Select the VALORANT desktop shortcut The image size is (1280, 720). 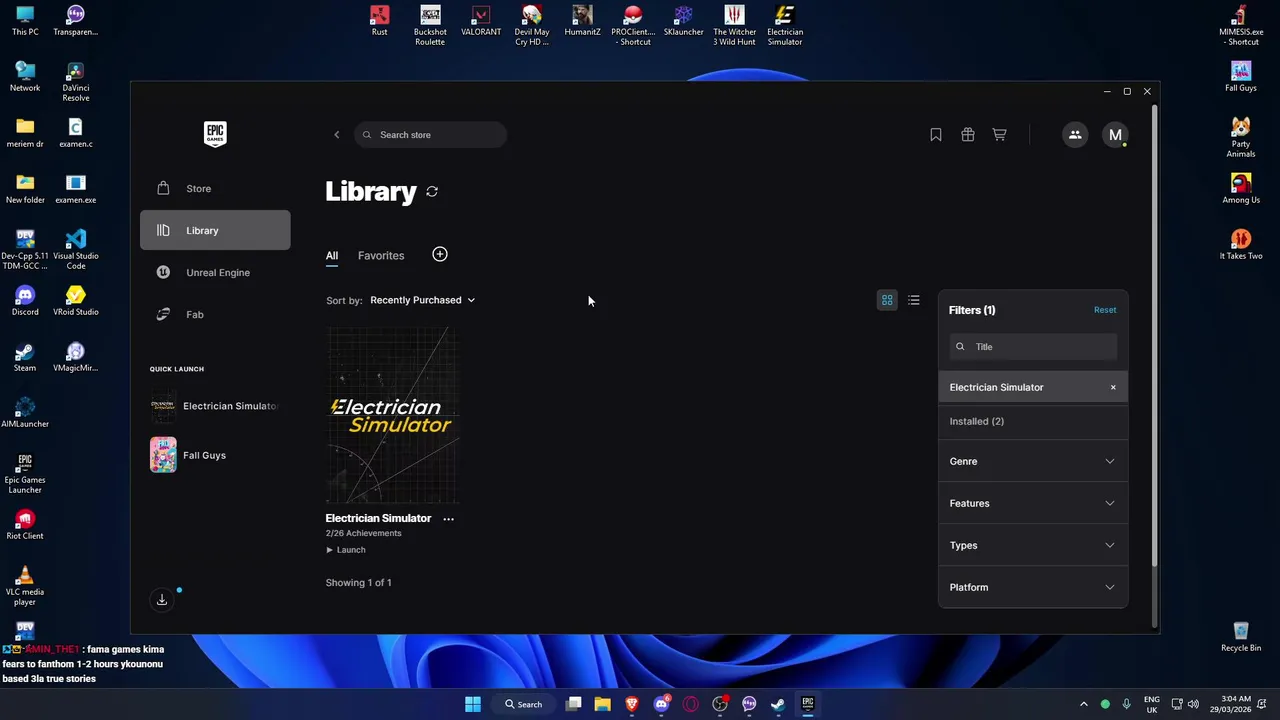coord(481,22)
